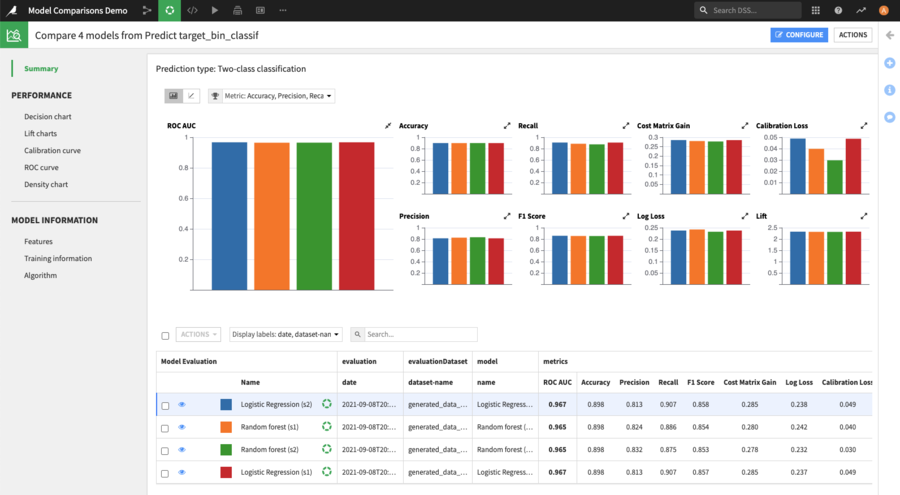Click the blue CONFIGURE button
This screenshot has height=495, width=900.
[799, 35]
